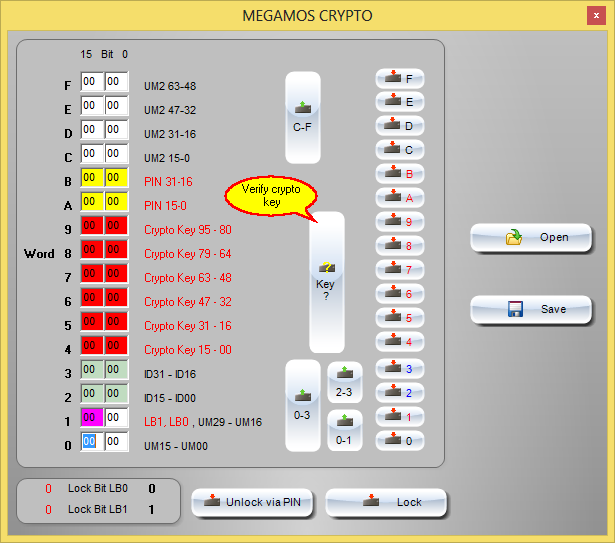Write crypto key word 6

coord(400,293)
